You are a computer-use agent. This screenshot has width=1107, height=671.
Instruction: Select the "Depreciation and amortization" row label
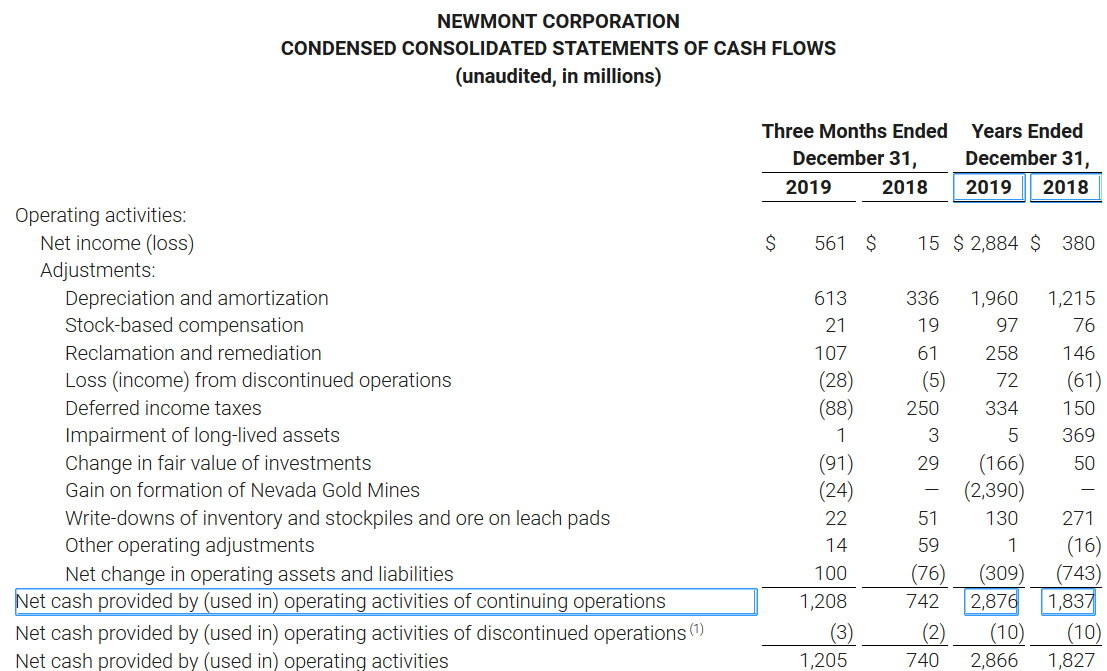(197, 298)
